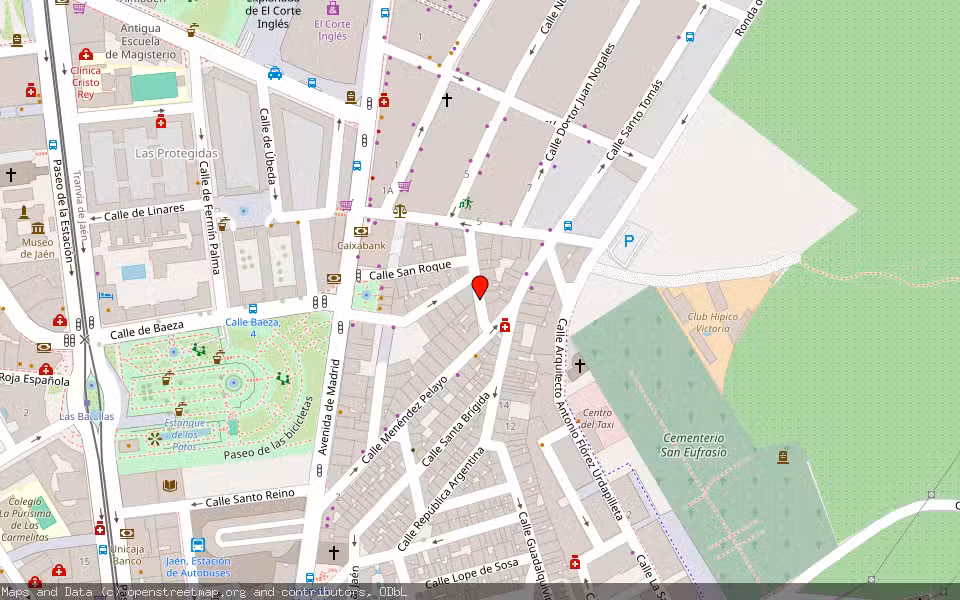960x600 pixels.
Task: Select the green sports runner icon
Action: coord(466,203)
